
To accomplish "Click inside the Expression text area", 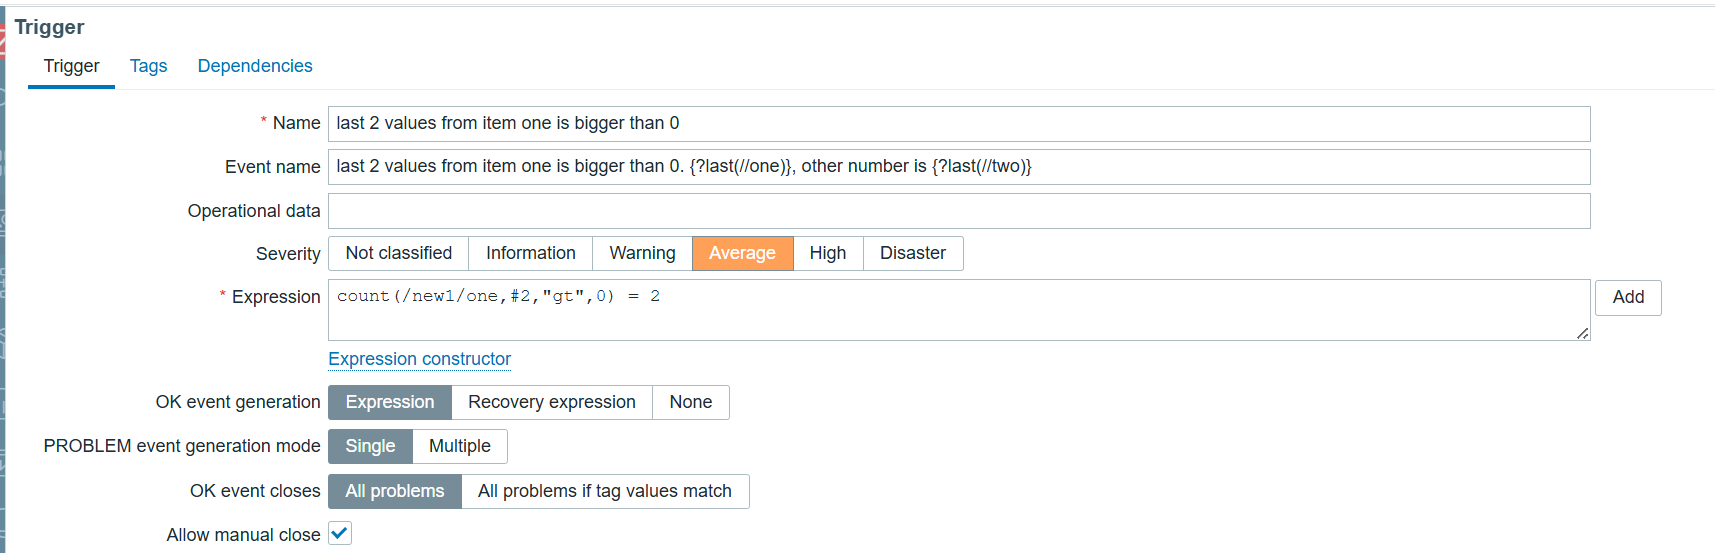I will click(958, 310).
